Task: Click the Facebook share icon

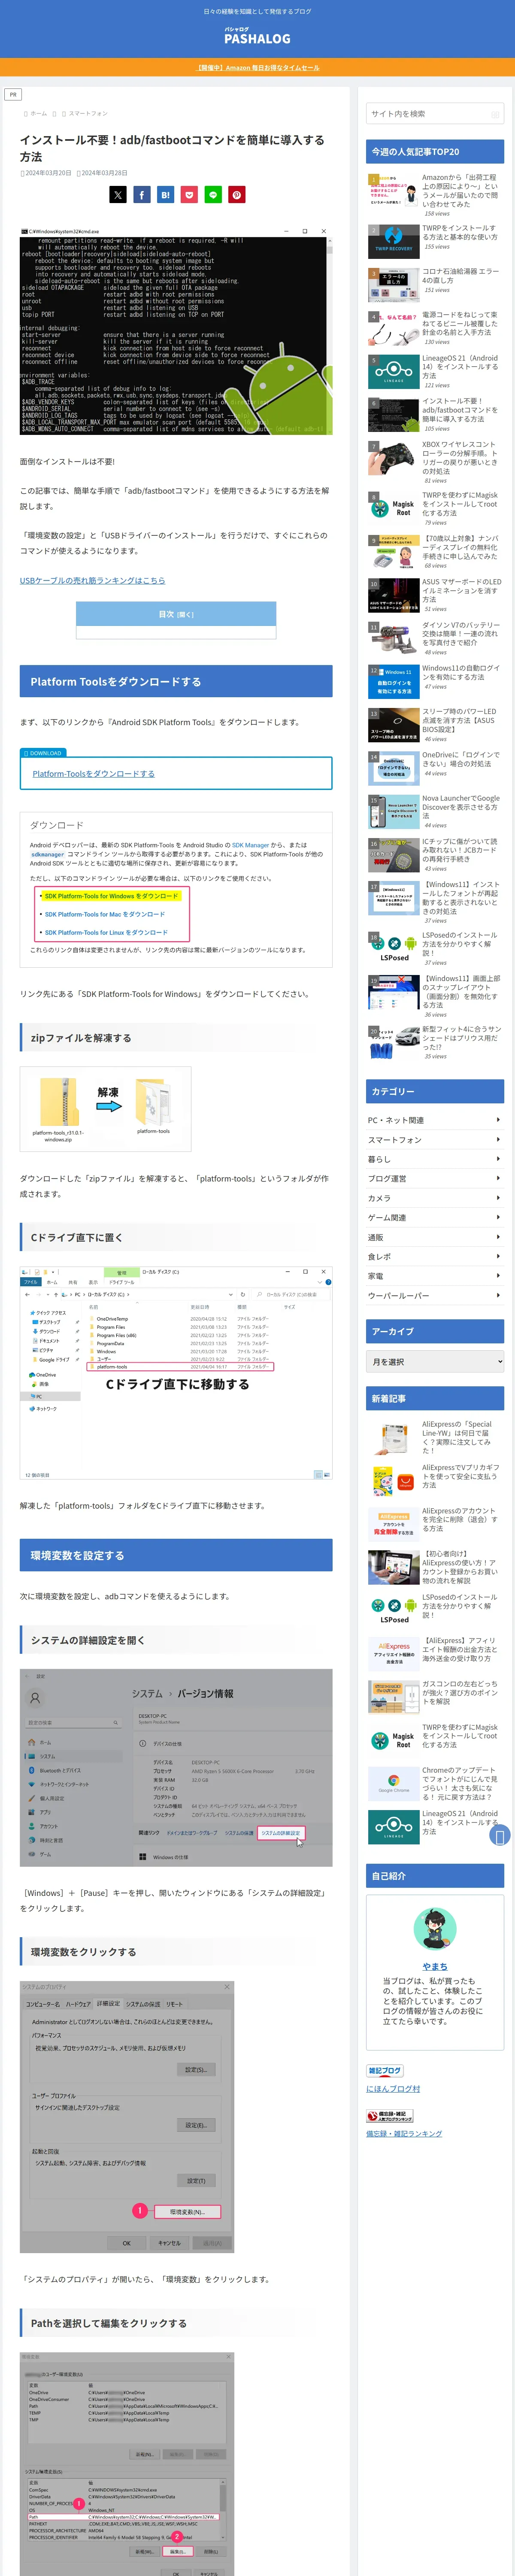Action: (141, 195)
